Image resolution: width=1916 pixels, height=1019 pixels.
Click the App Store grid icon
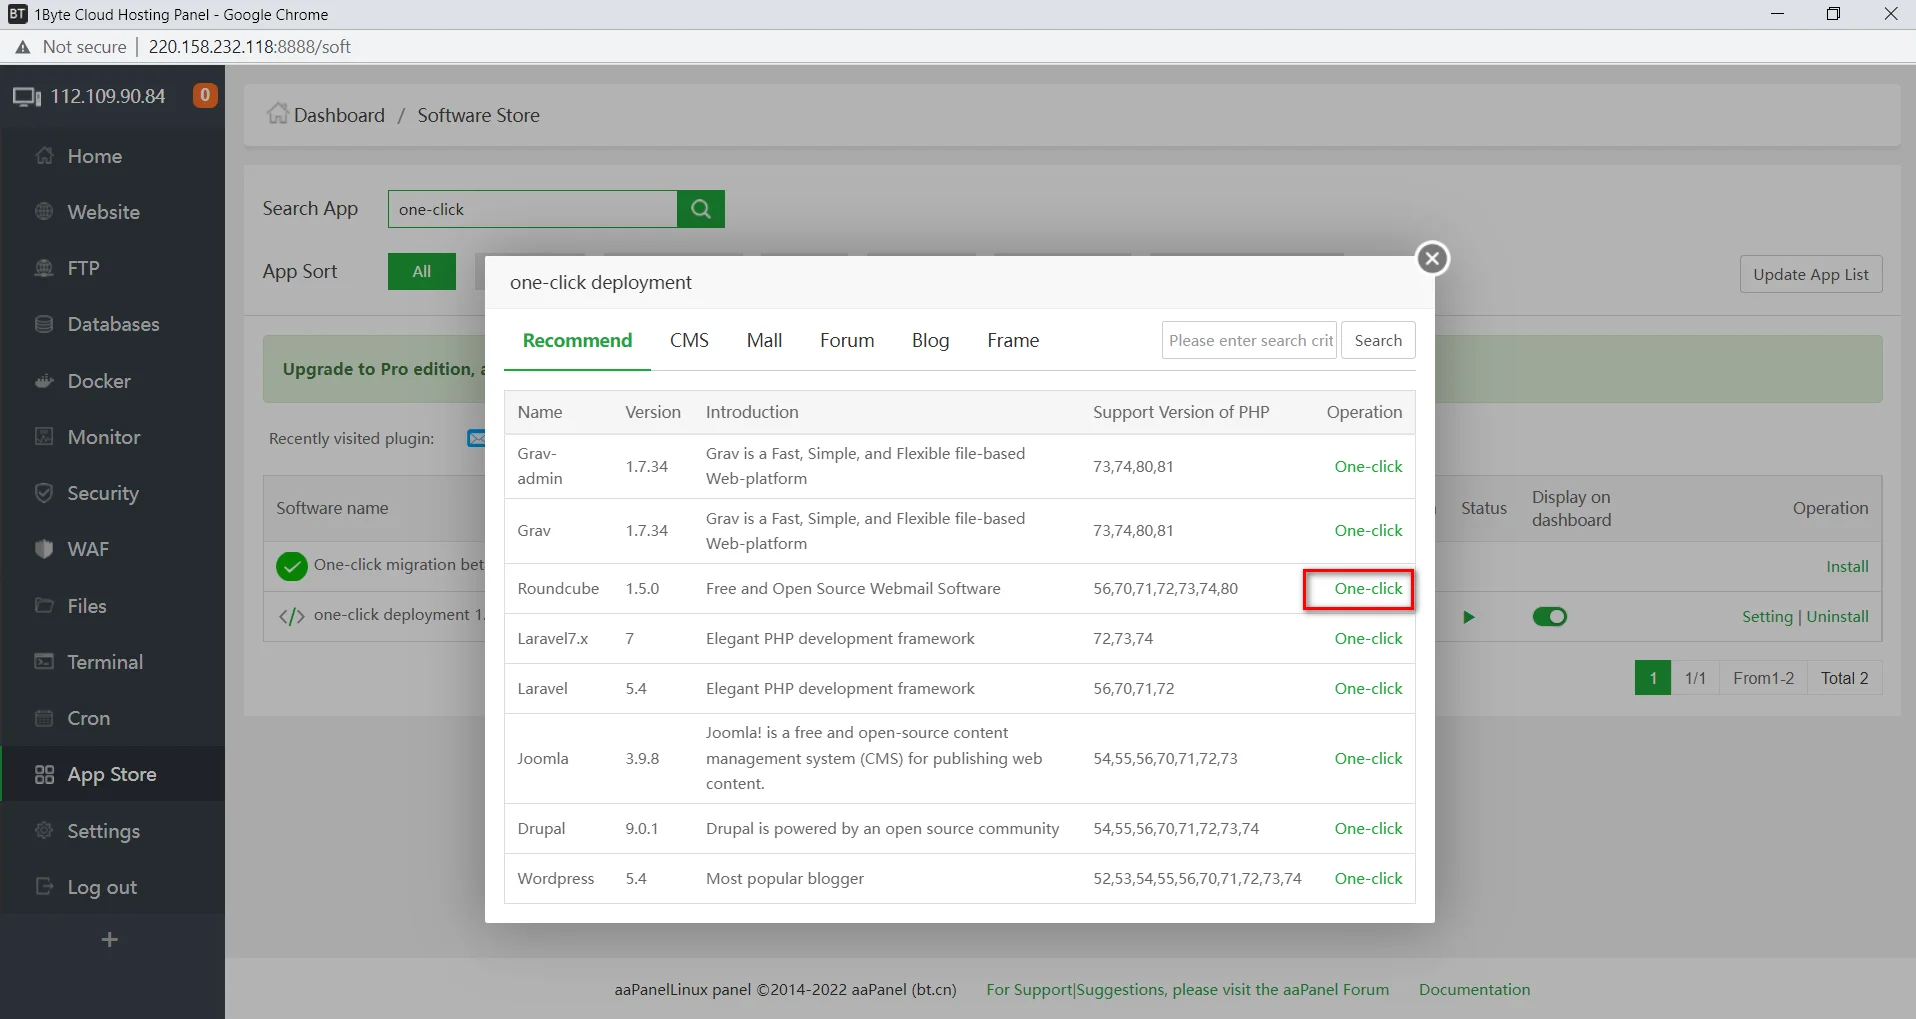pos(44,775)
